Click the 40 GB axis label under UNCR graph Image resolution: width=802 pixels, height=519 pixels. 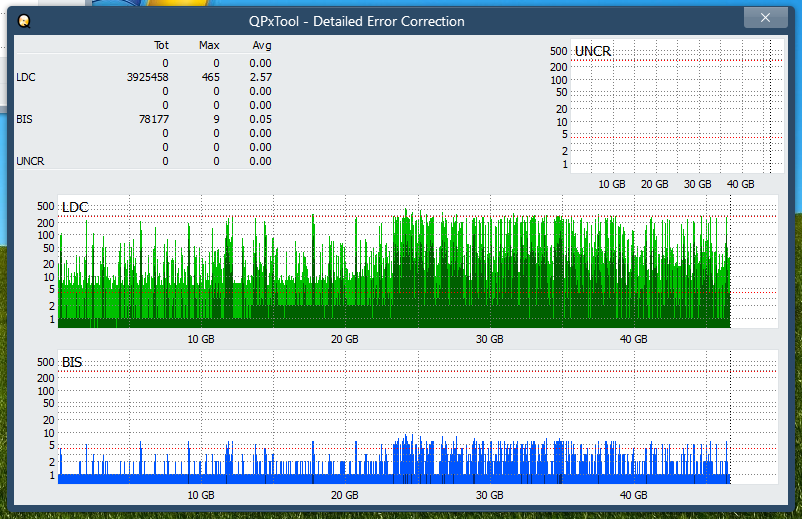pyautogui.click(x=741, y=184)
